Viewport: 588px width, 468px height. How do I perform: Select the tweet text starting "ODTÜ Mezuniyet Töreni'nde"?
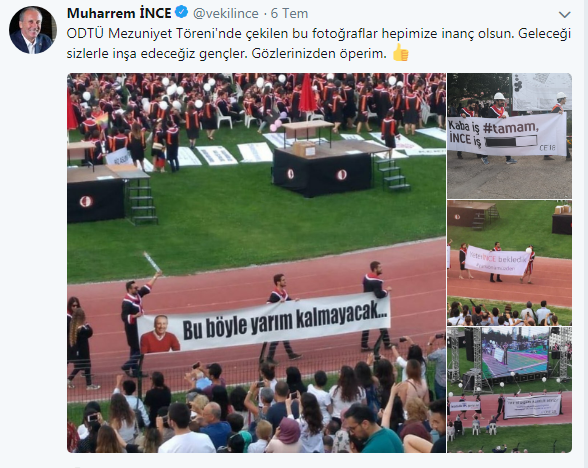click(319, 44)
